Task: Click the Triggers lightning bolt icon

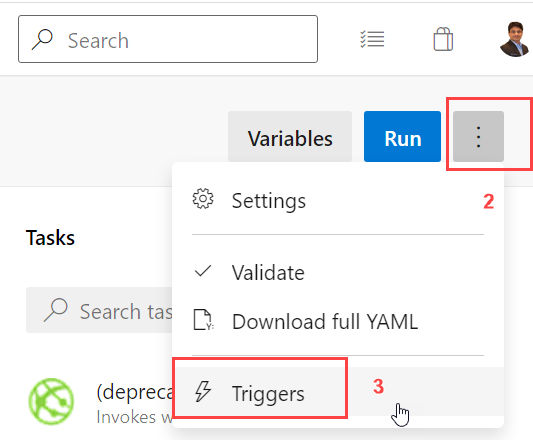Action: [203, 391]
